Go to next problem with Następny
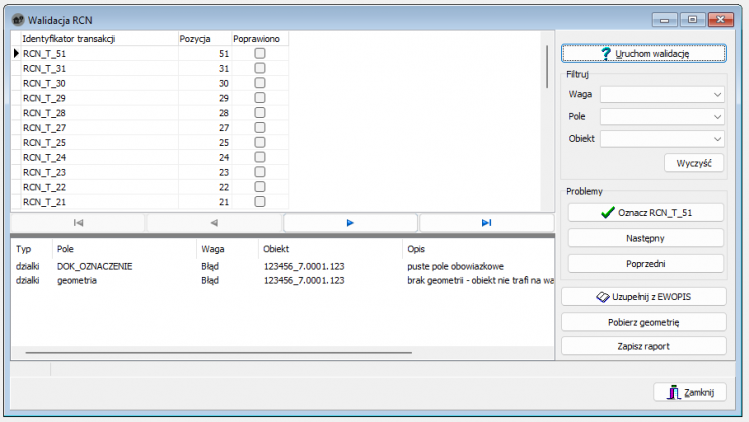This screenshot has width=749, height=422. point(645,238)
